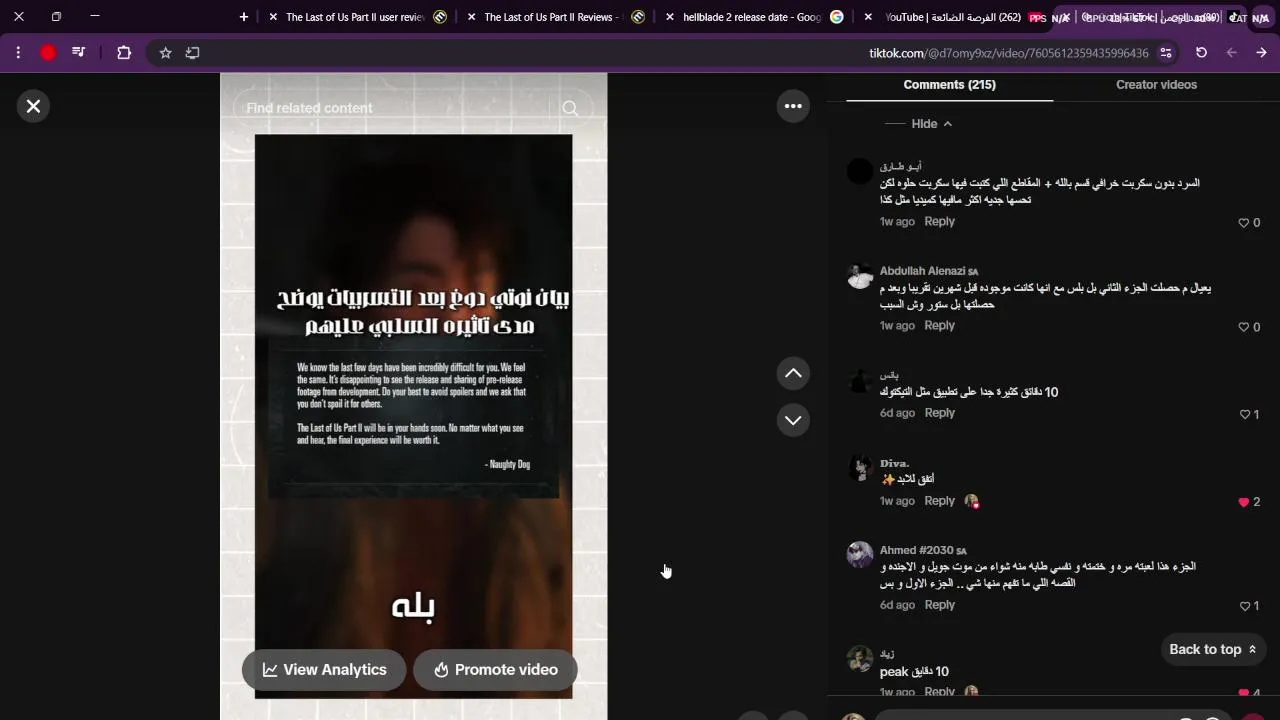Select the Comments (215) tab
This screenshot has width=1280, height=720.
click(949, 85)
